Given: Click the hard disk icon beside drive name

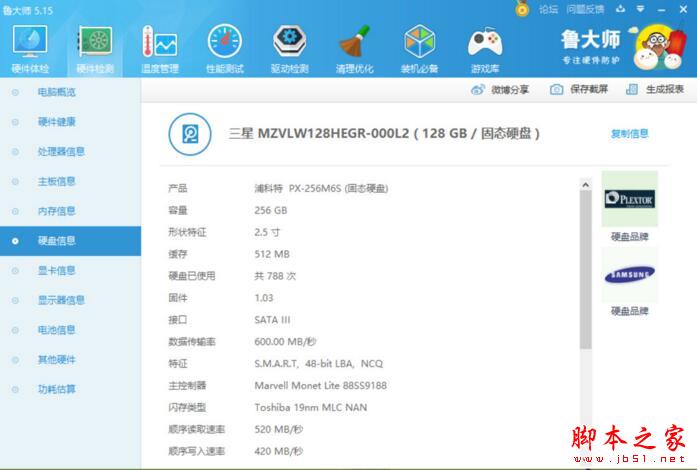Looking at the screenshot, I should tap(190, 134).
